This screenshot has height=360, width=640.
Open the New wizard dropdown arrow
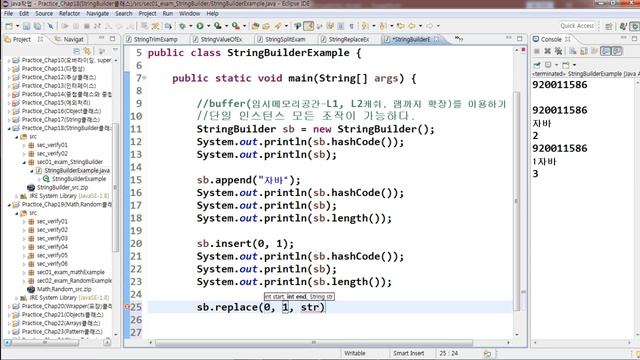coord(18,26)
